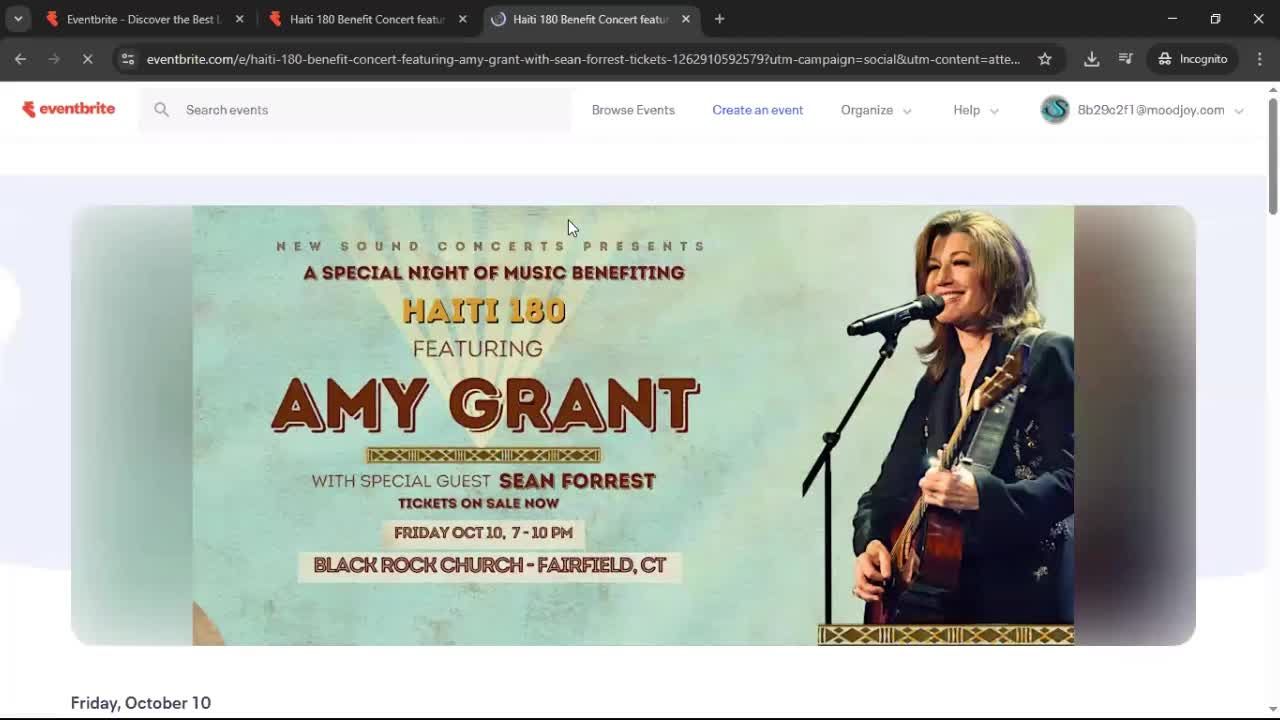The image size is (1280, 720).
Task: Click the Friday, October 10 date text
Action: 141,703
